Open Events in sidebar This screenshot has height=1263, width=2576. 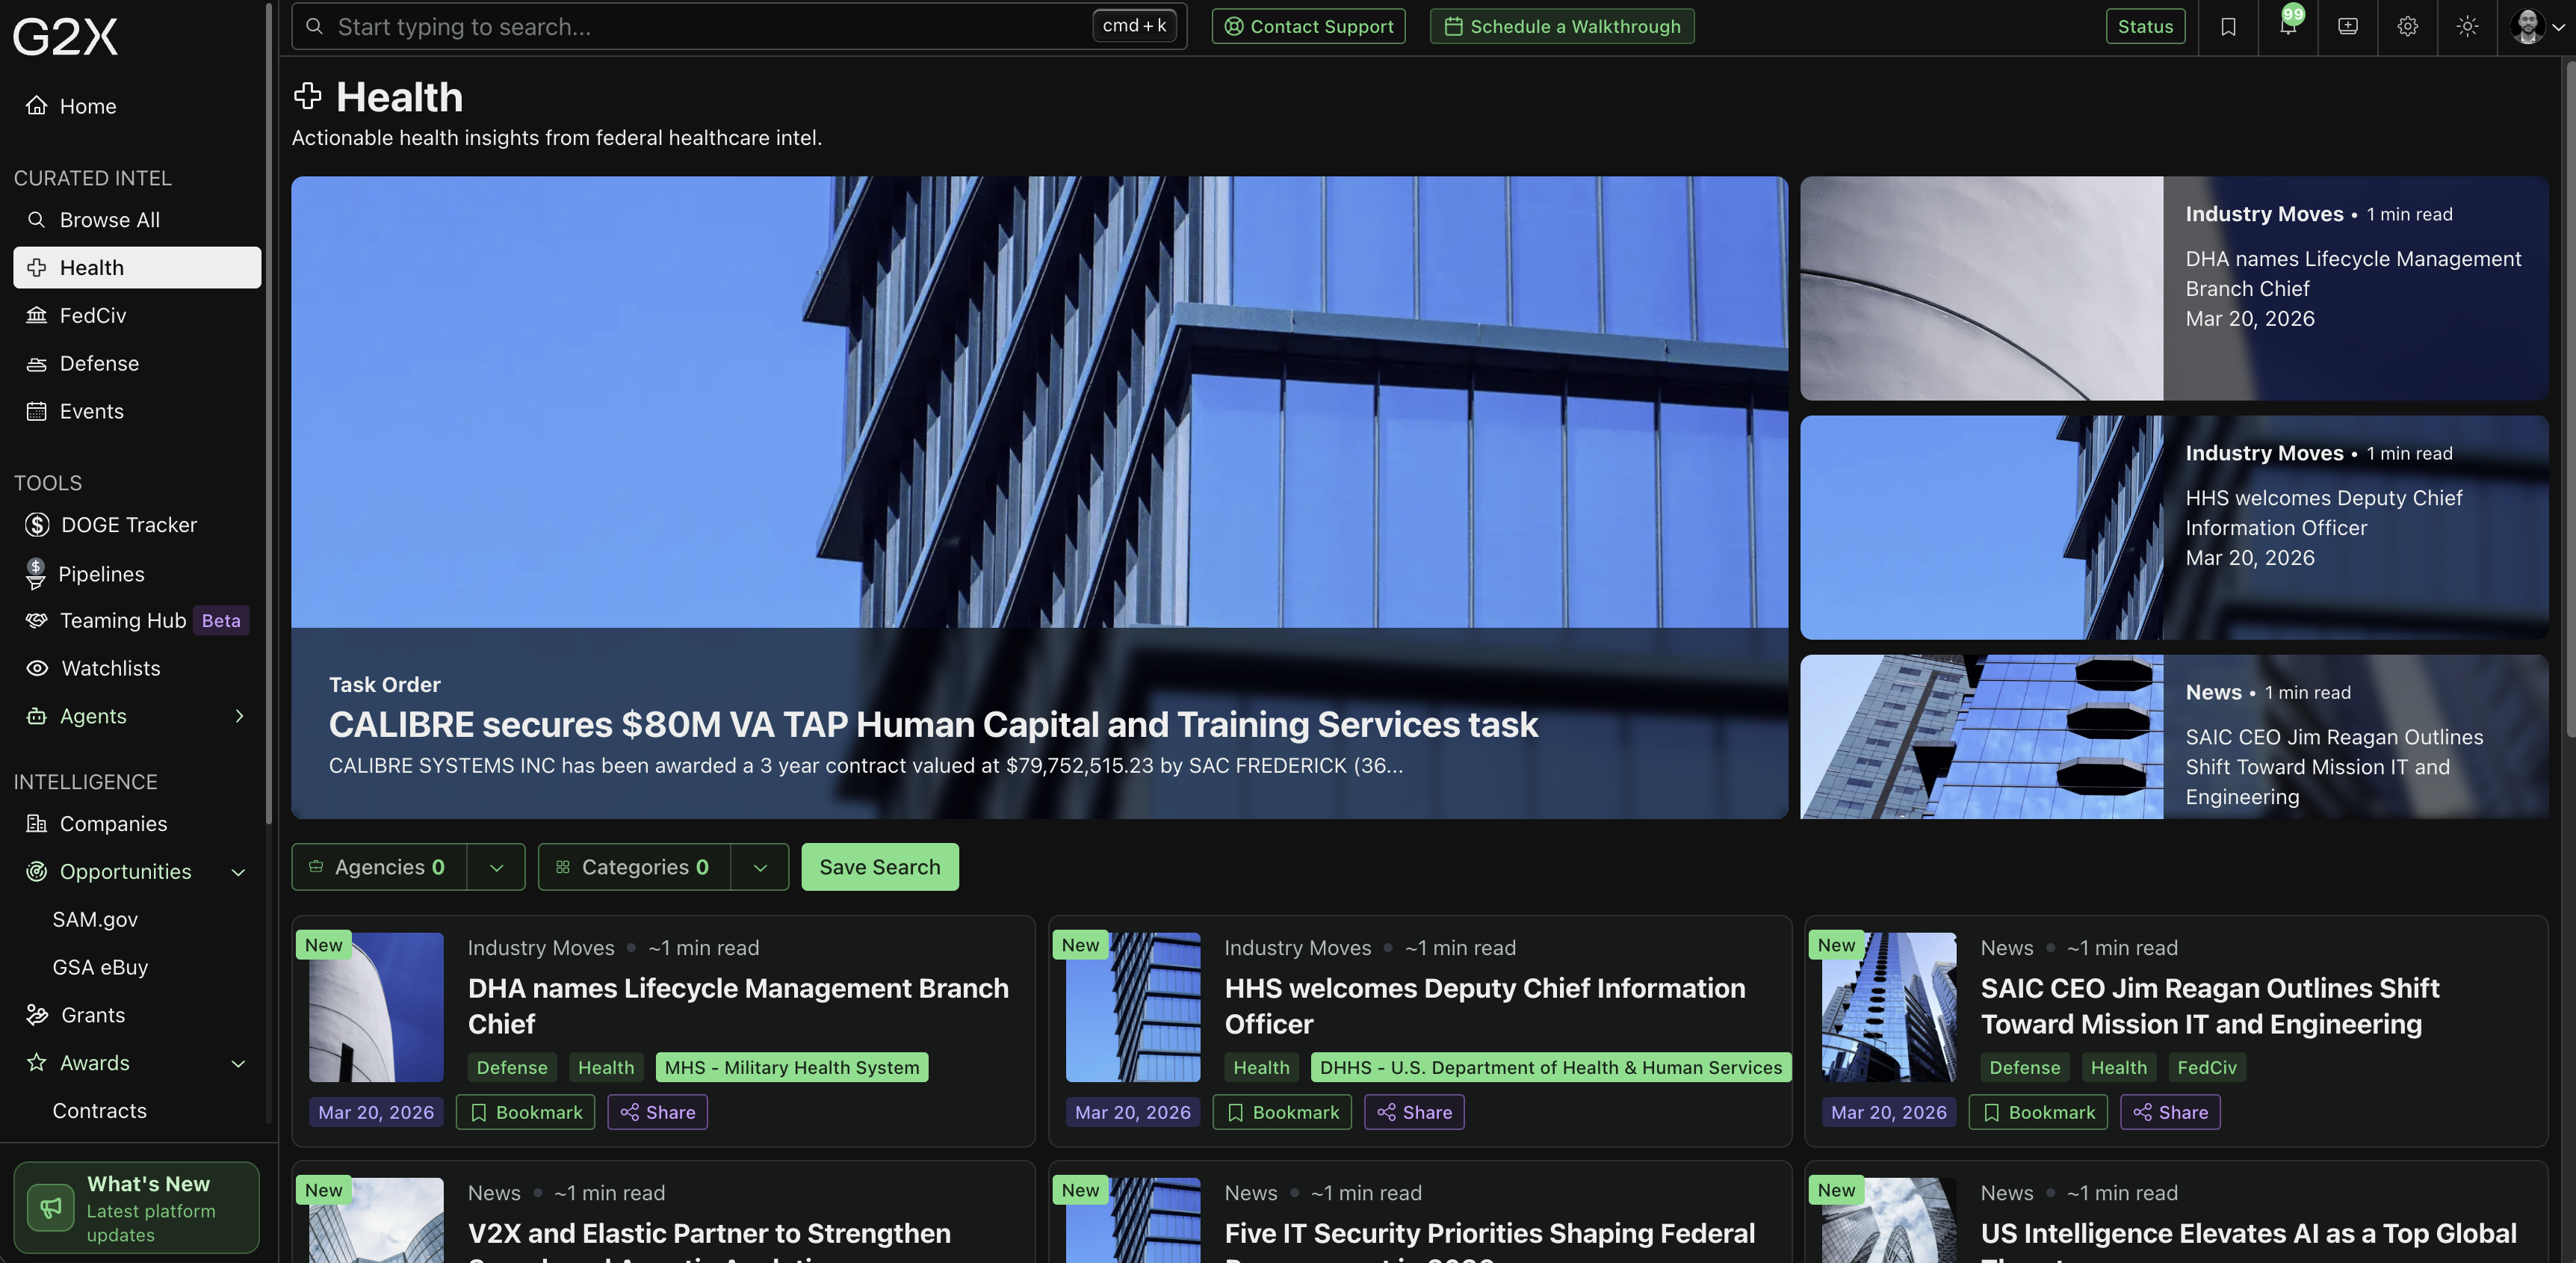[x=137, y=412]
